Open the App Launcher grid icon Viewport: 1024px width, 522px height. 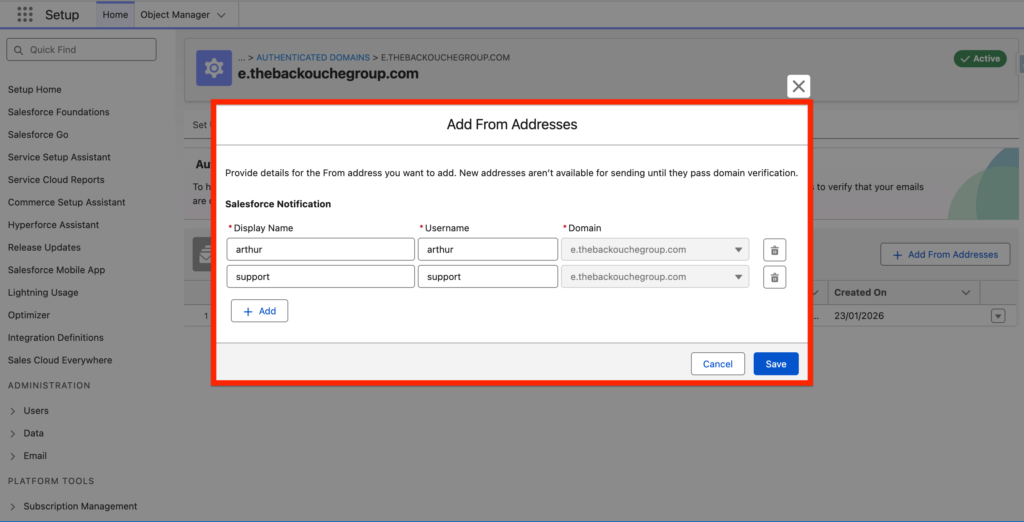[25, 15]
